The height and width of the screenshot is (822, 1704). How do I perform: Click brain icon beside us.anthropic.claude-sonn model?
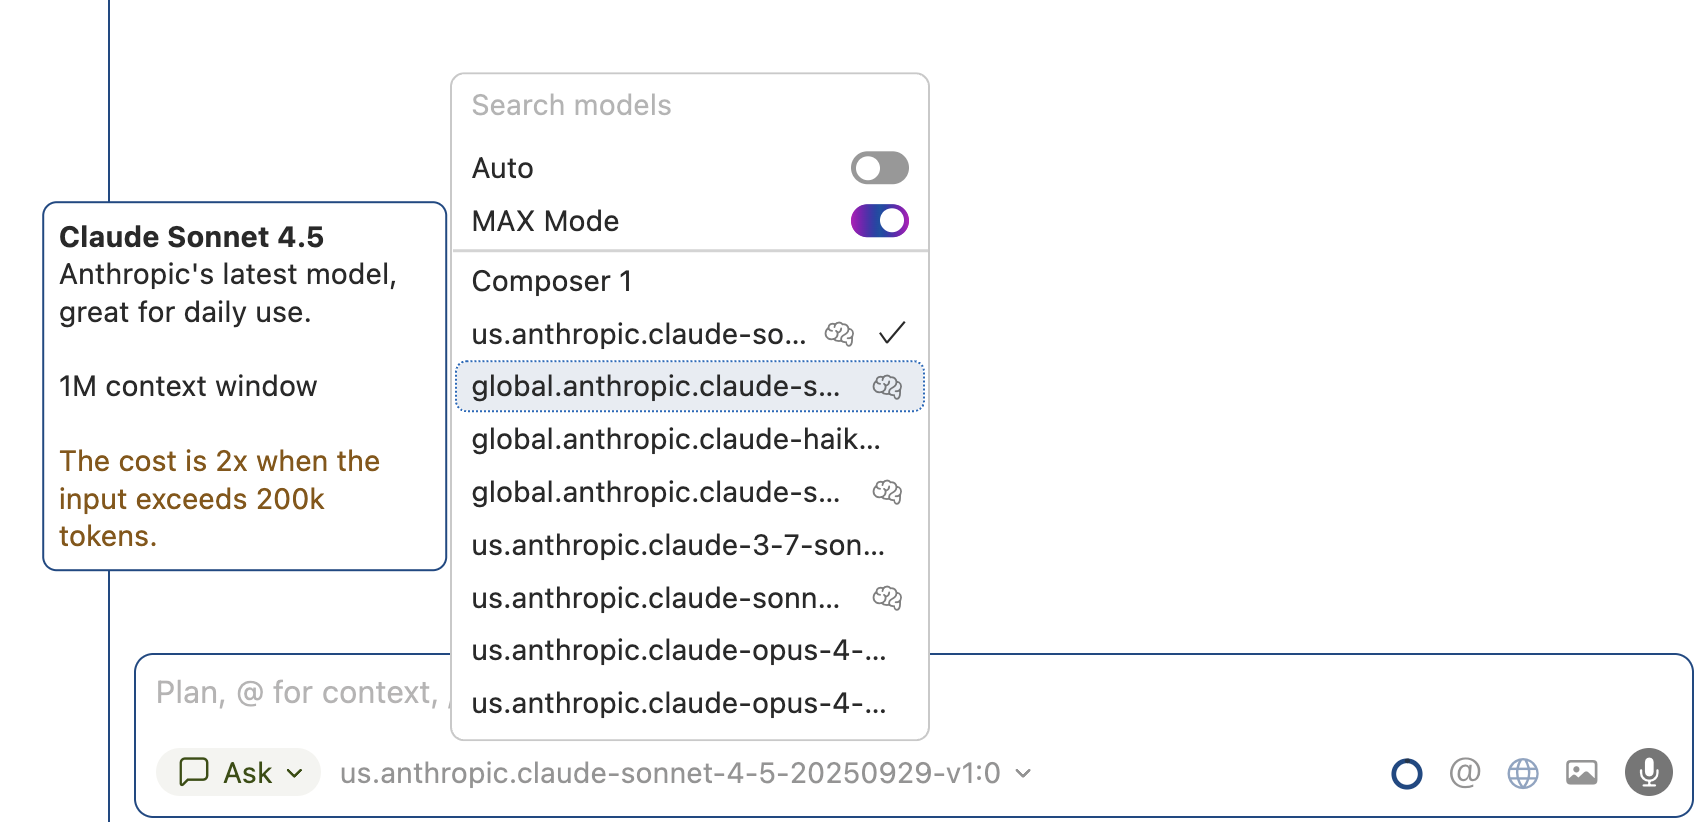pyautogui.click(x=887, y=598)
